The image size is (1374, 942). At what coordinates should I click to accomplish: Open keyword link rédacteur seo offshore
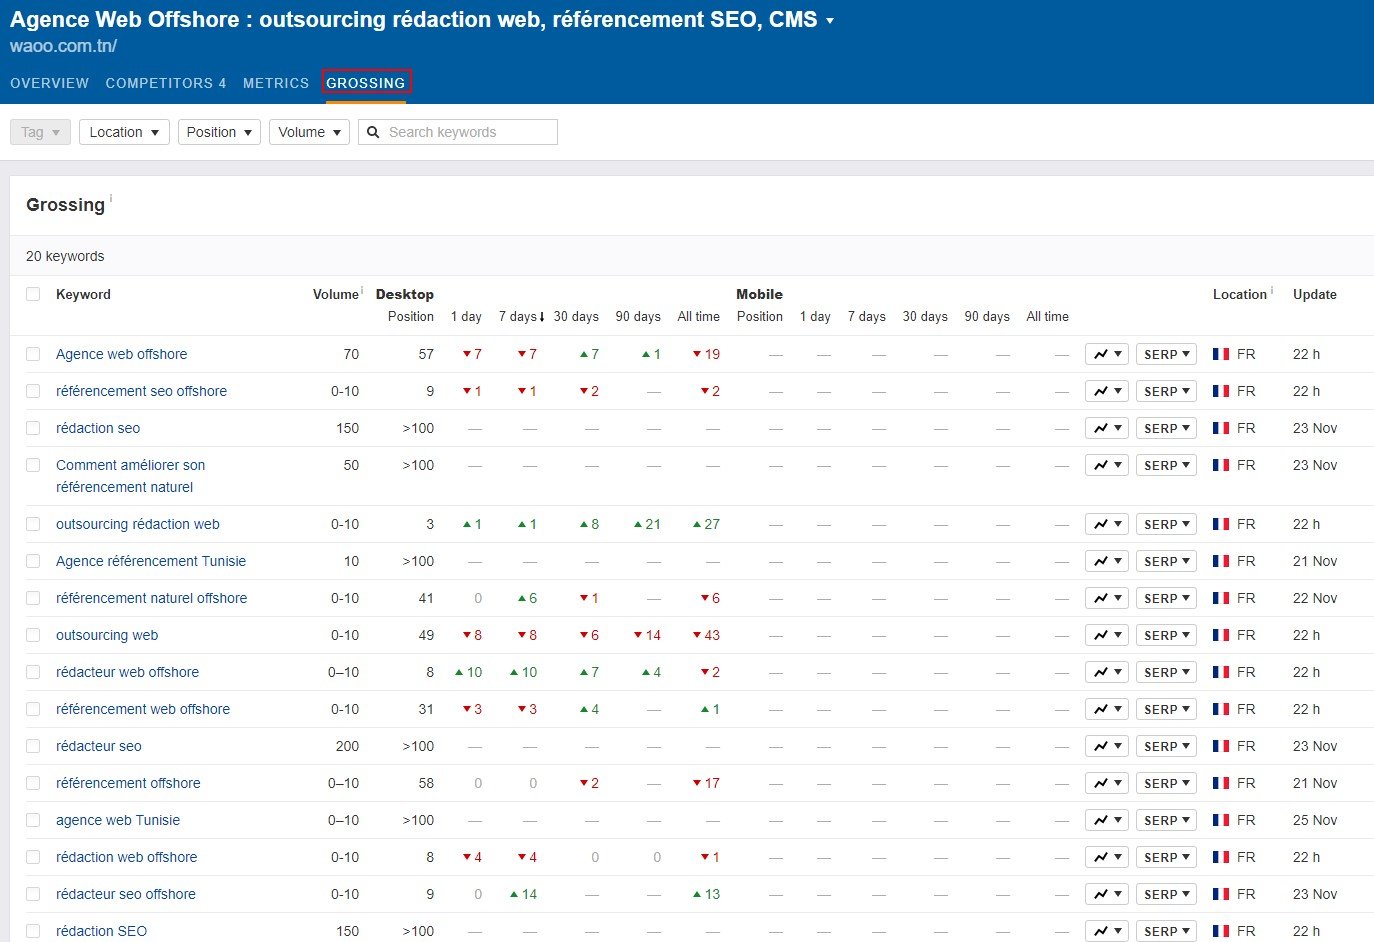(125, 894)
